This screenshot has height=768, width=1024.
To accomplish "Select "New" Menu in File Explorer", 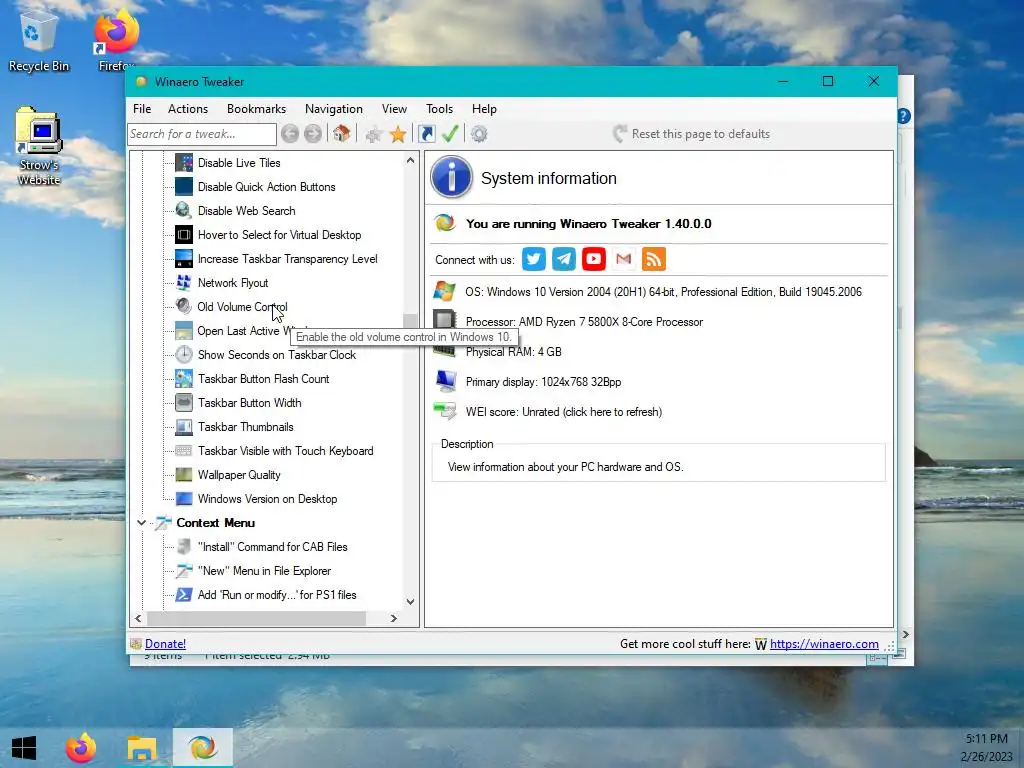I will point(264,571).
